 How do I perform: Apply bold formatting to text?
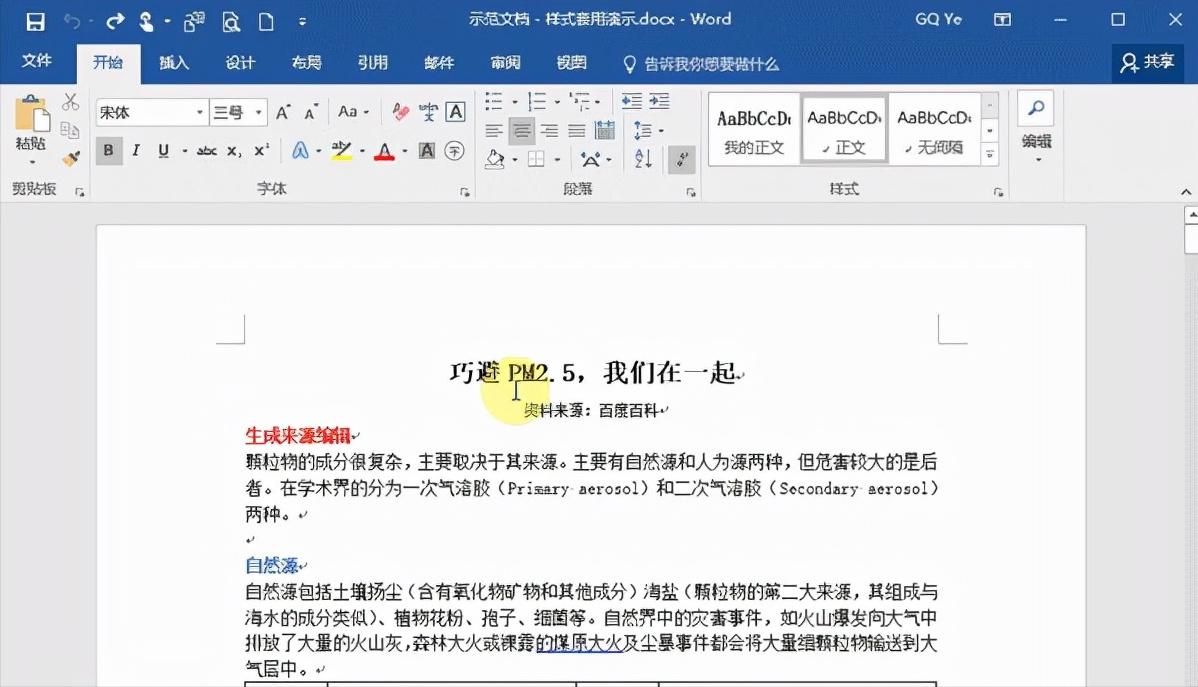coord(108,150)
